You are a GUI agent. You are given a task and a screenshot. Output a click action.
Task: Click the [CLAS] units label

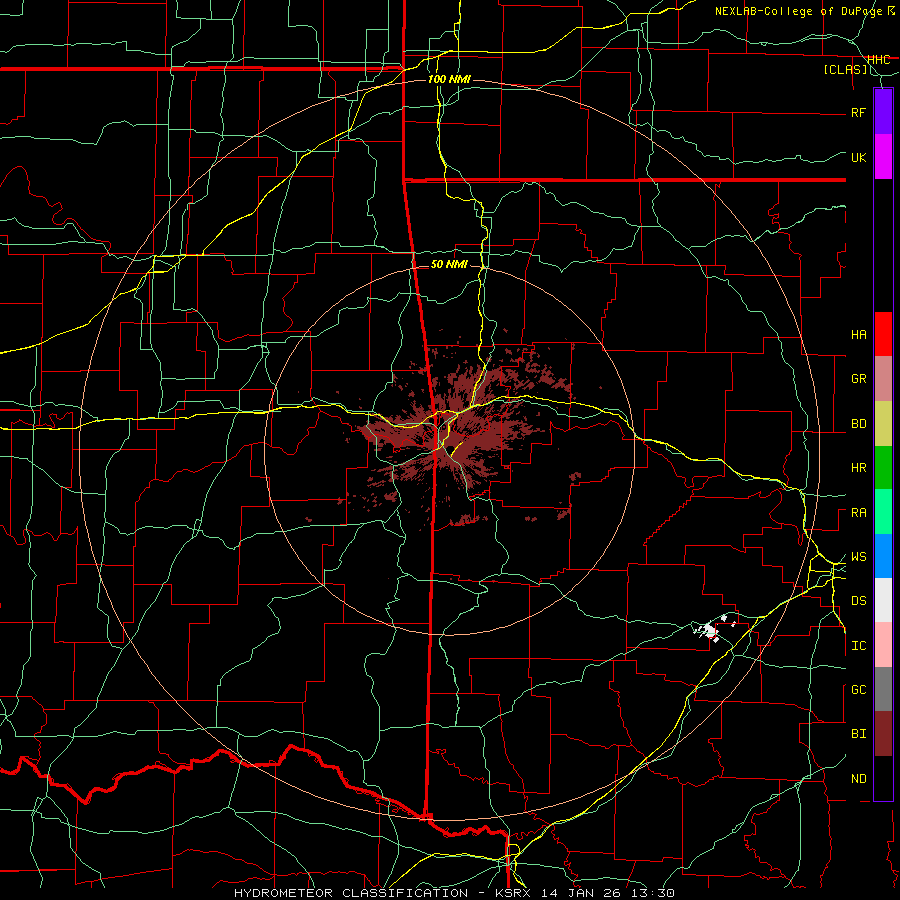pos(845,70)
